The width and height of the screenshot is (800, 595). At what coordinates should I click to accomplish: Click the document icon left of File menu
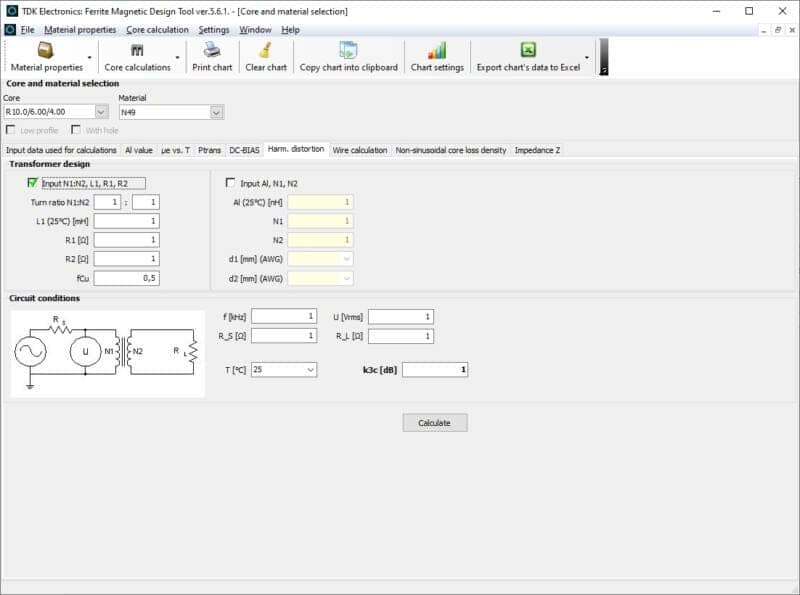pyautogui.click(x=10, y=30)
